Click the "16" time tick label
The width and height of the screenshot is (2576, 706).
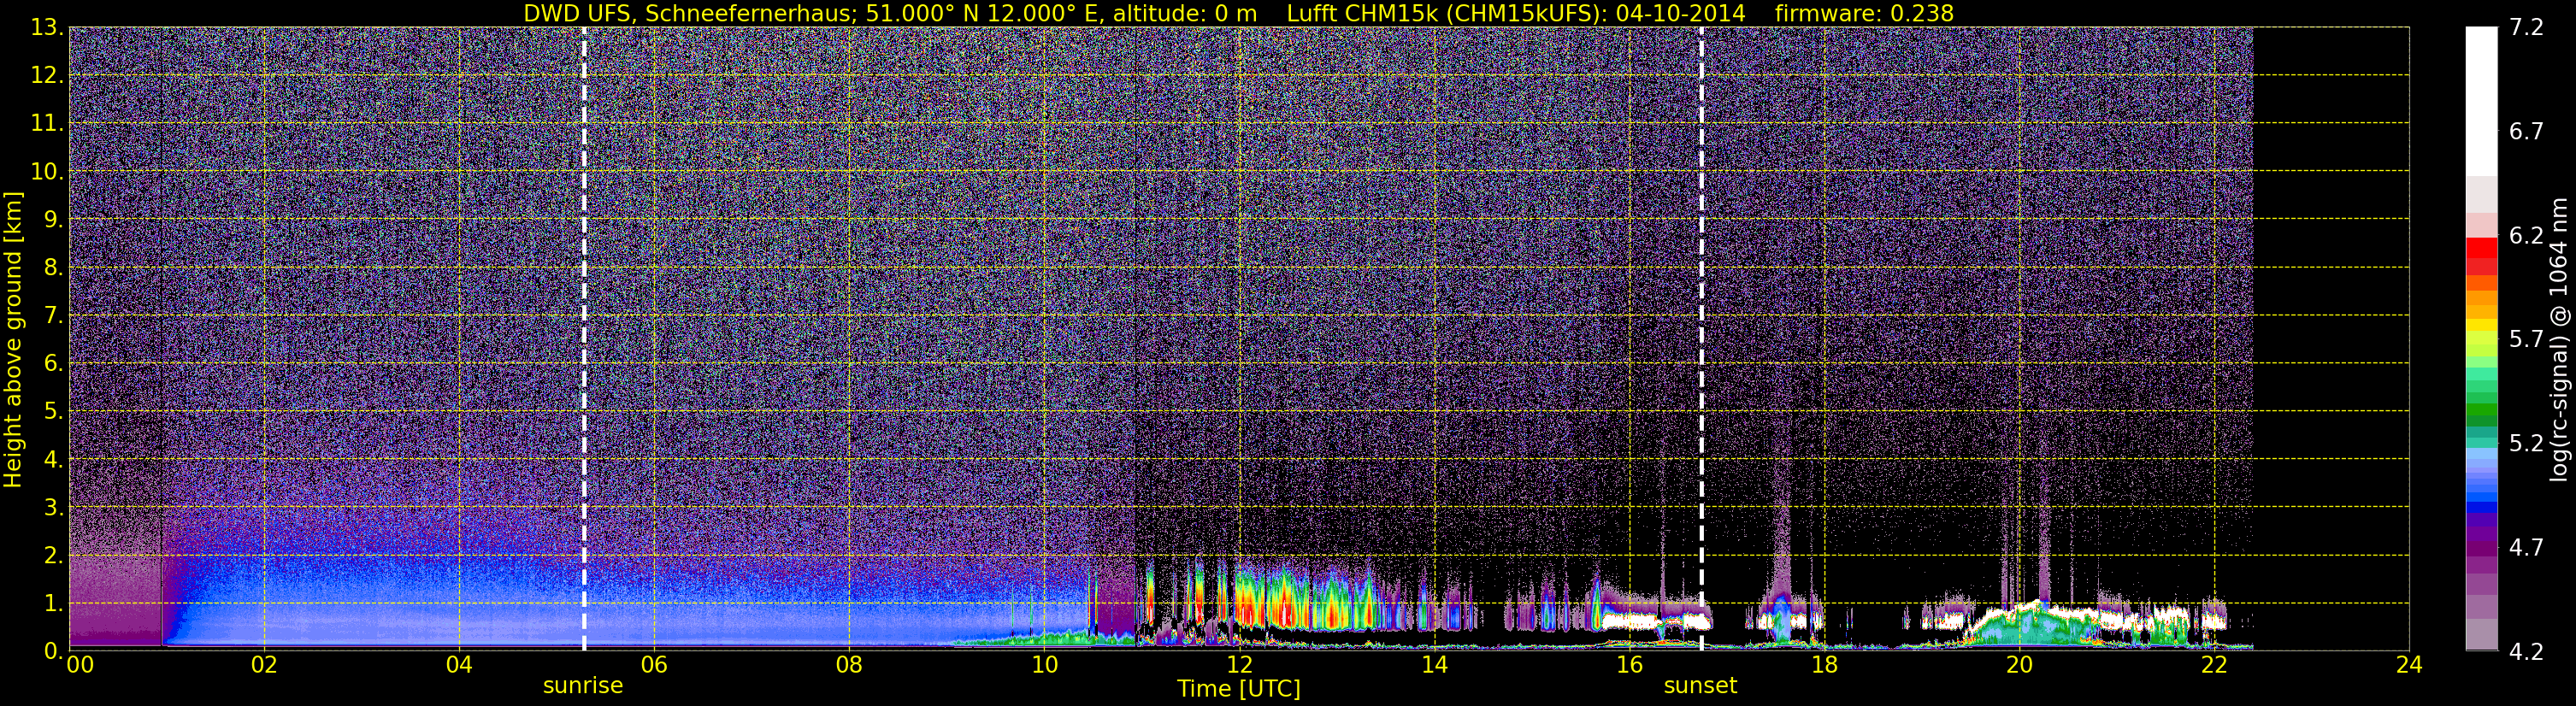click(1629, 665)
